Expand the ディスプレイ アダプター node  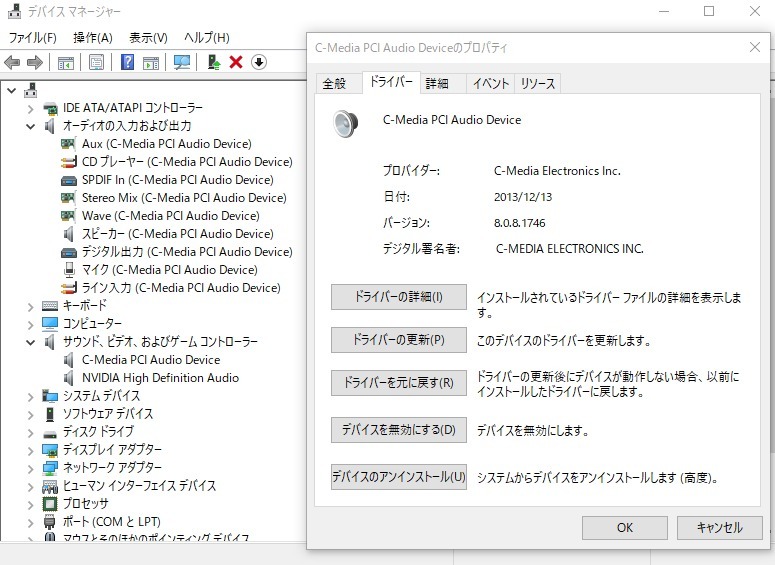pos(31,451)
